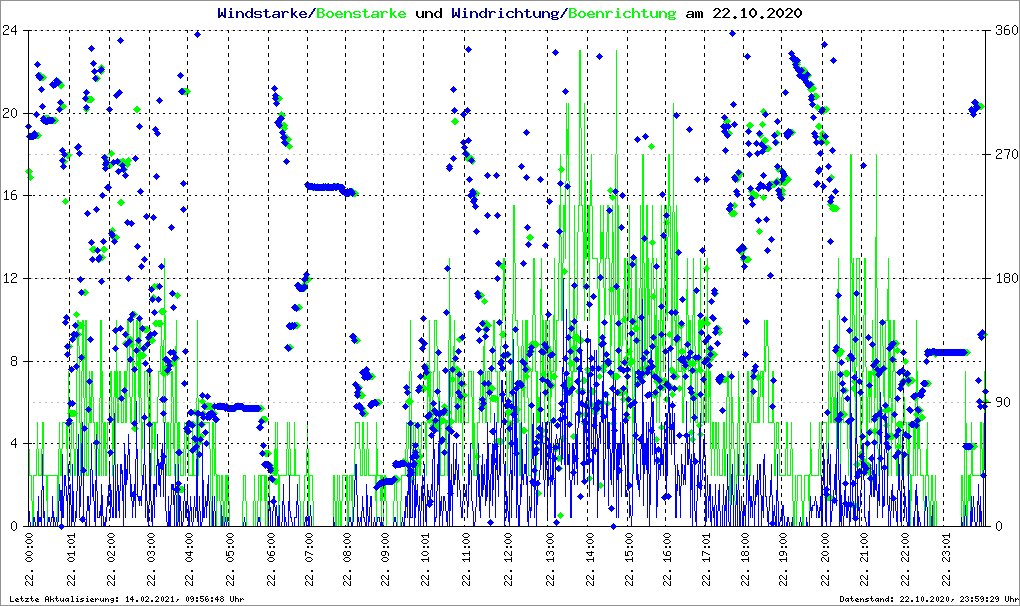
Task: Click right axis value 270
Action: (x=1006, y=154)
